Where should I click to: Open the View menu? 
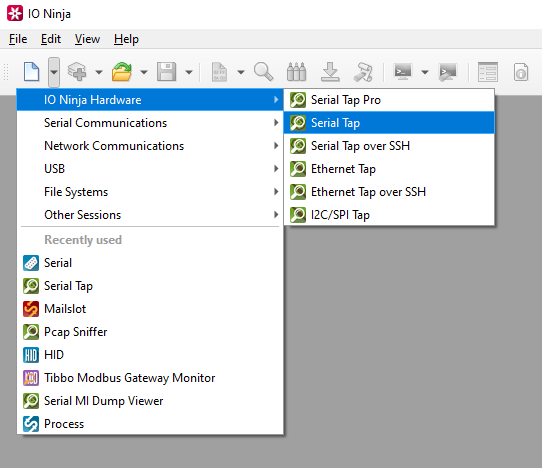click(87, 39)
